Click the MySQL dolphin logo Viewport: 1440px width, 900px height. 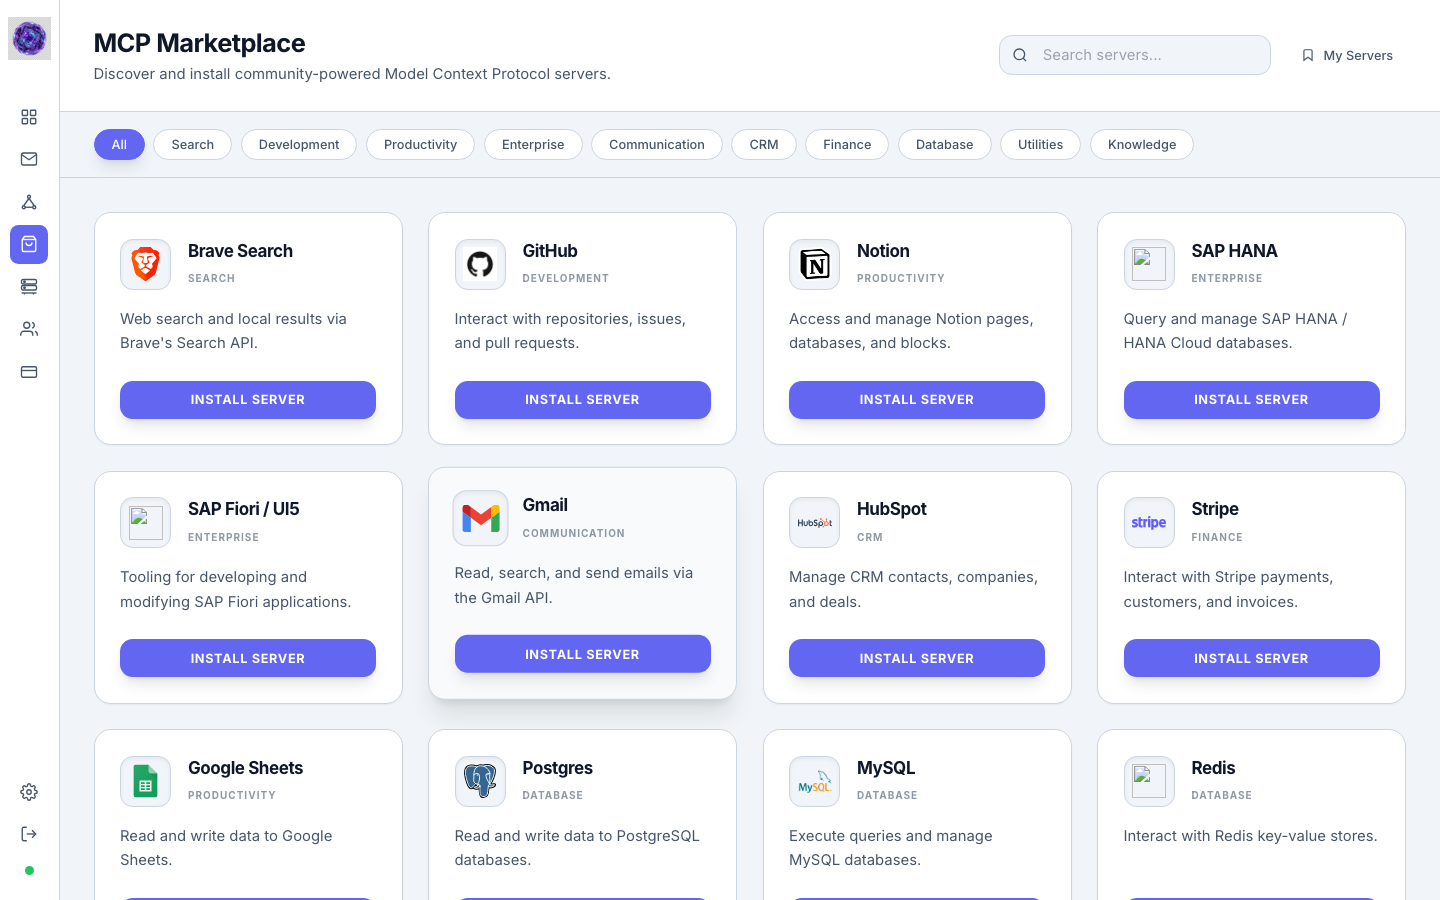815,781
